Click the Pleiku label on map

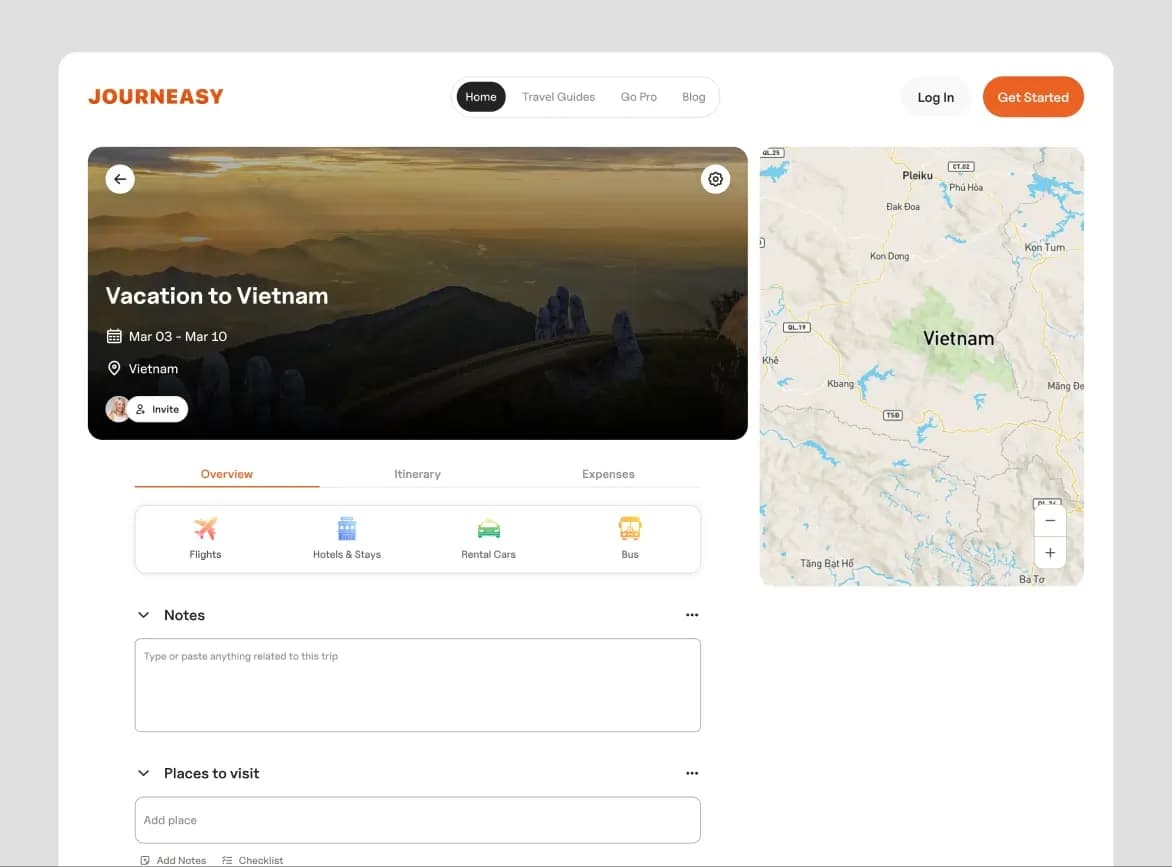pos(917,176)
